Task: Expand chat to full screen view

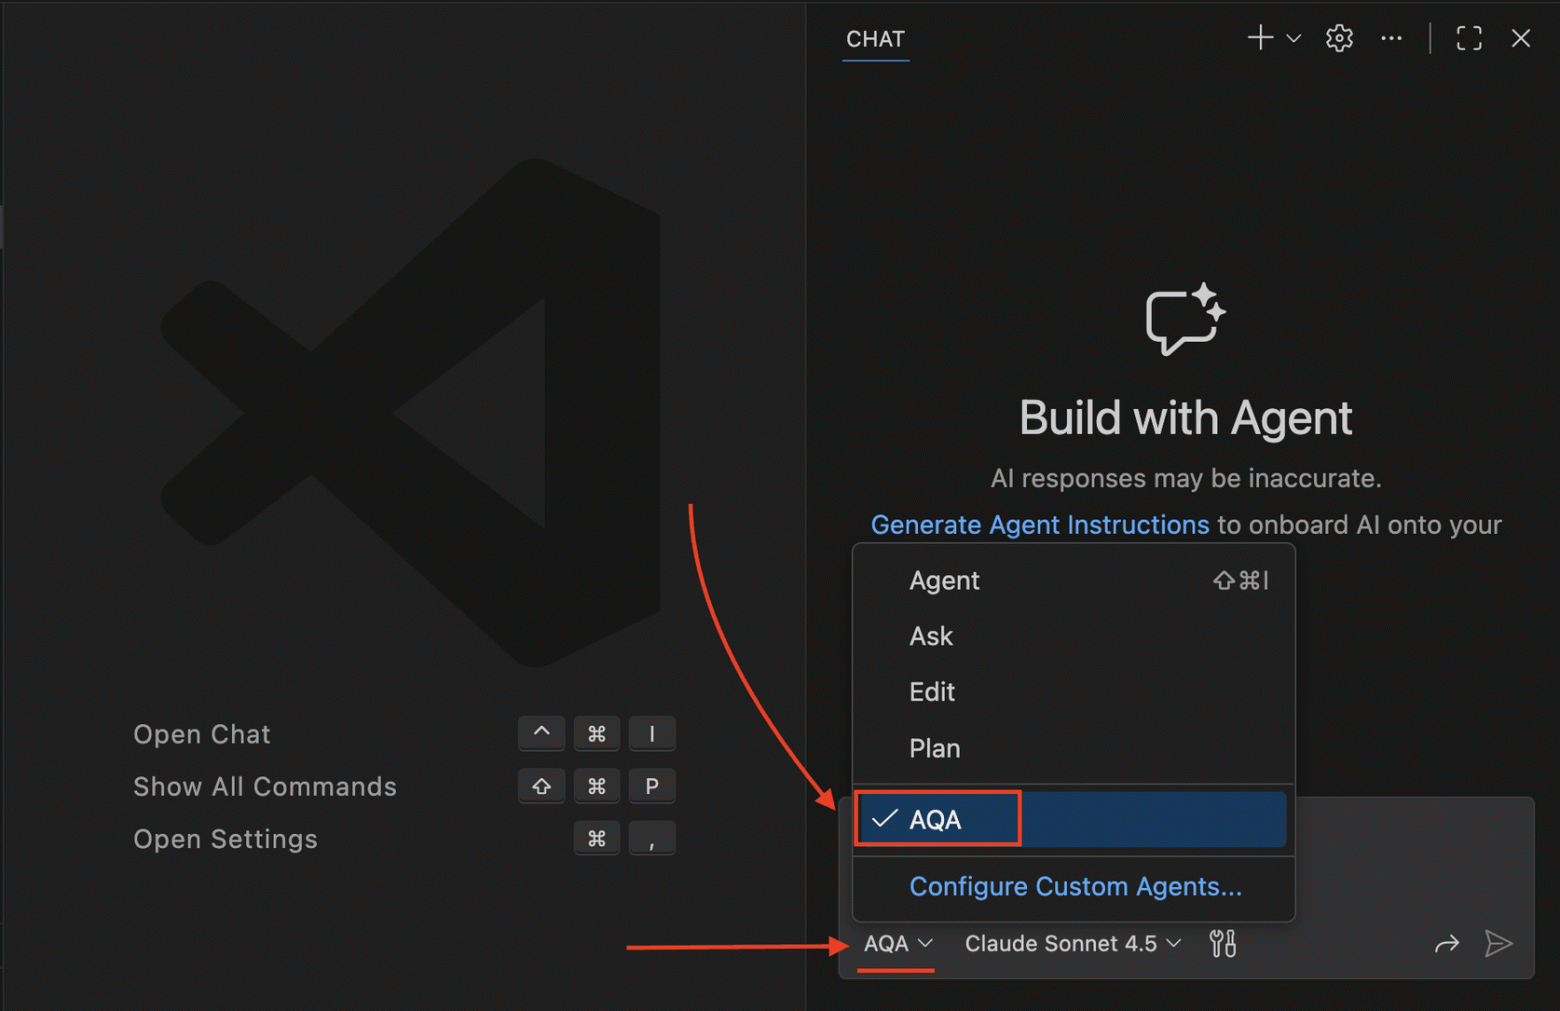Action: [1468, 38]
